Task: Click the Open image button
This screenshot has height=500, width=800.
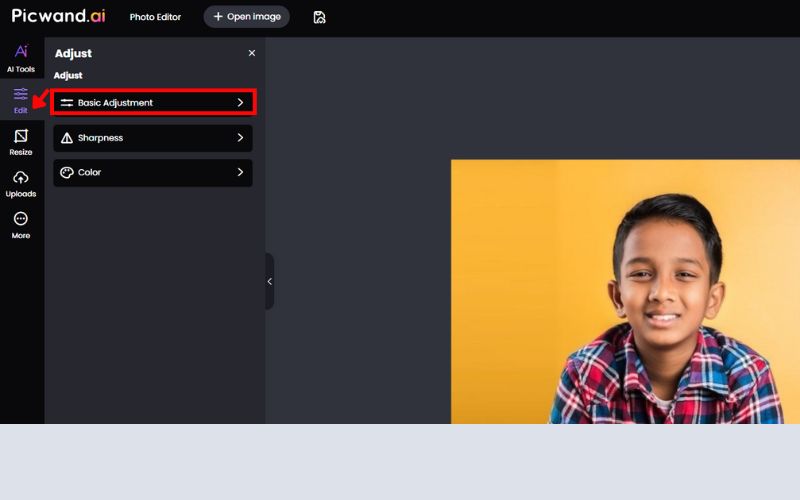Action: pos(247,17)
